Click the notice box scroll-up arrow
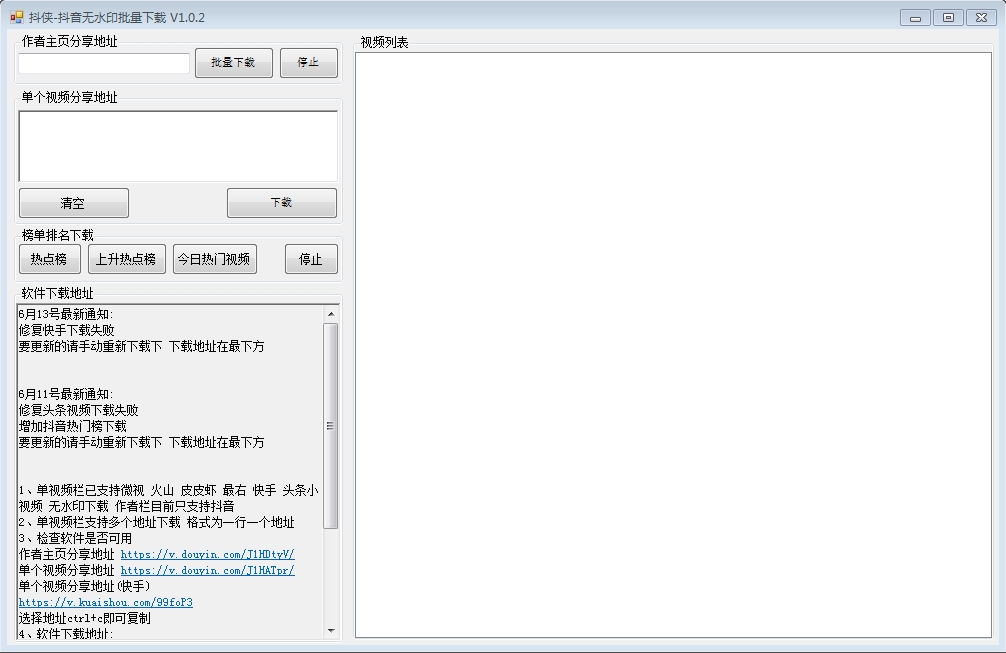The image size is (1006, 653). pyautogui.click(x=332, y=314)
